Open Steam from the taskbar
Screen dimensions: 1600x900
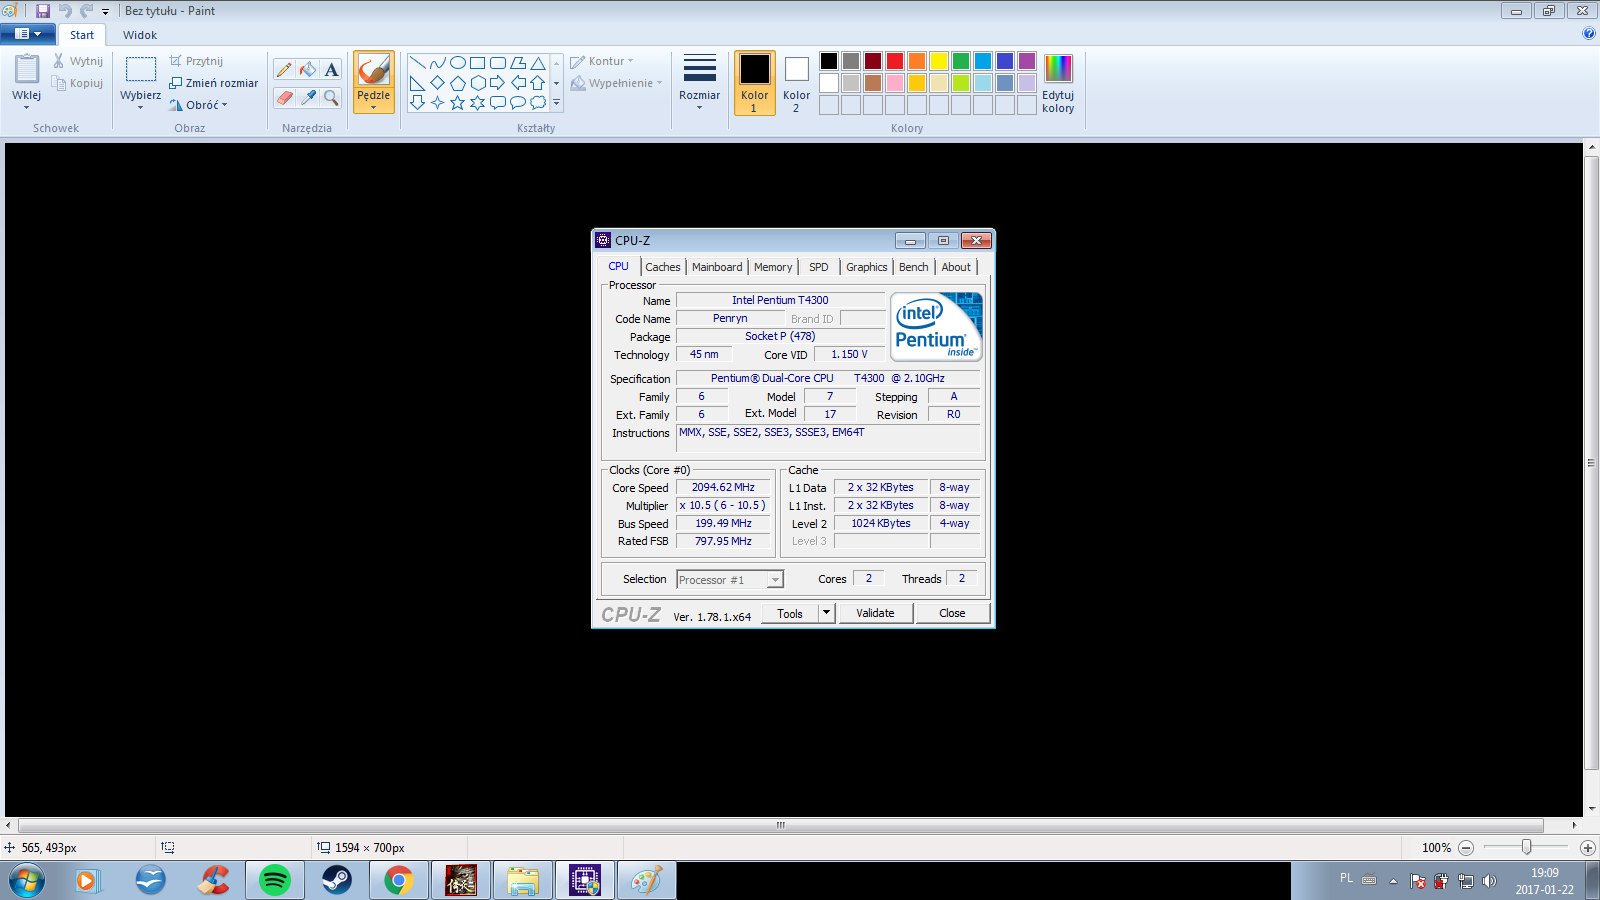[x=336, y=881]
